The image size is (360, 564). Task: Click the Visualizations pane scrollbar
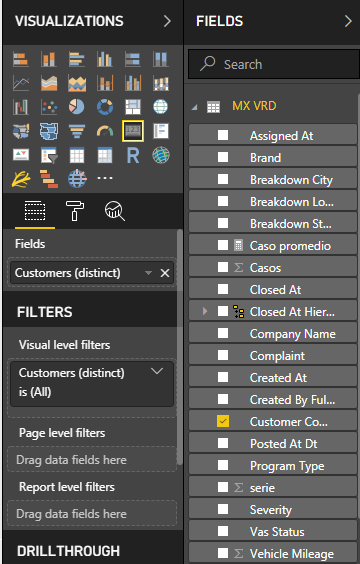tap(180, 347)
